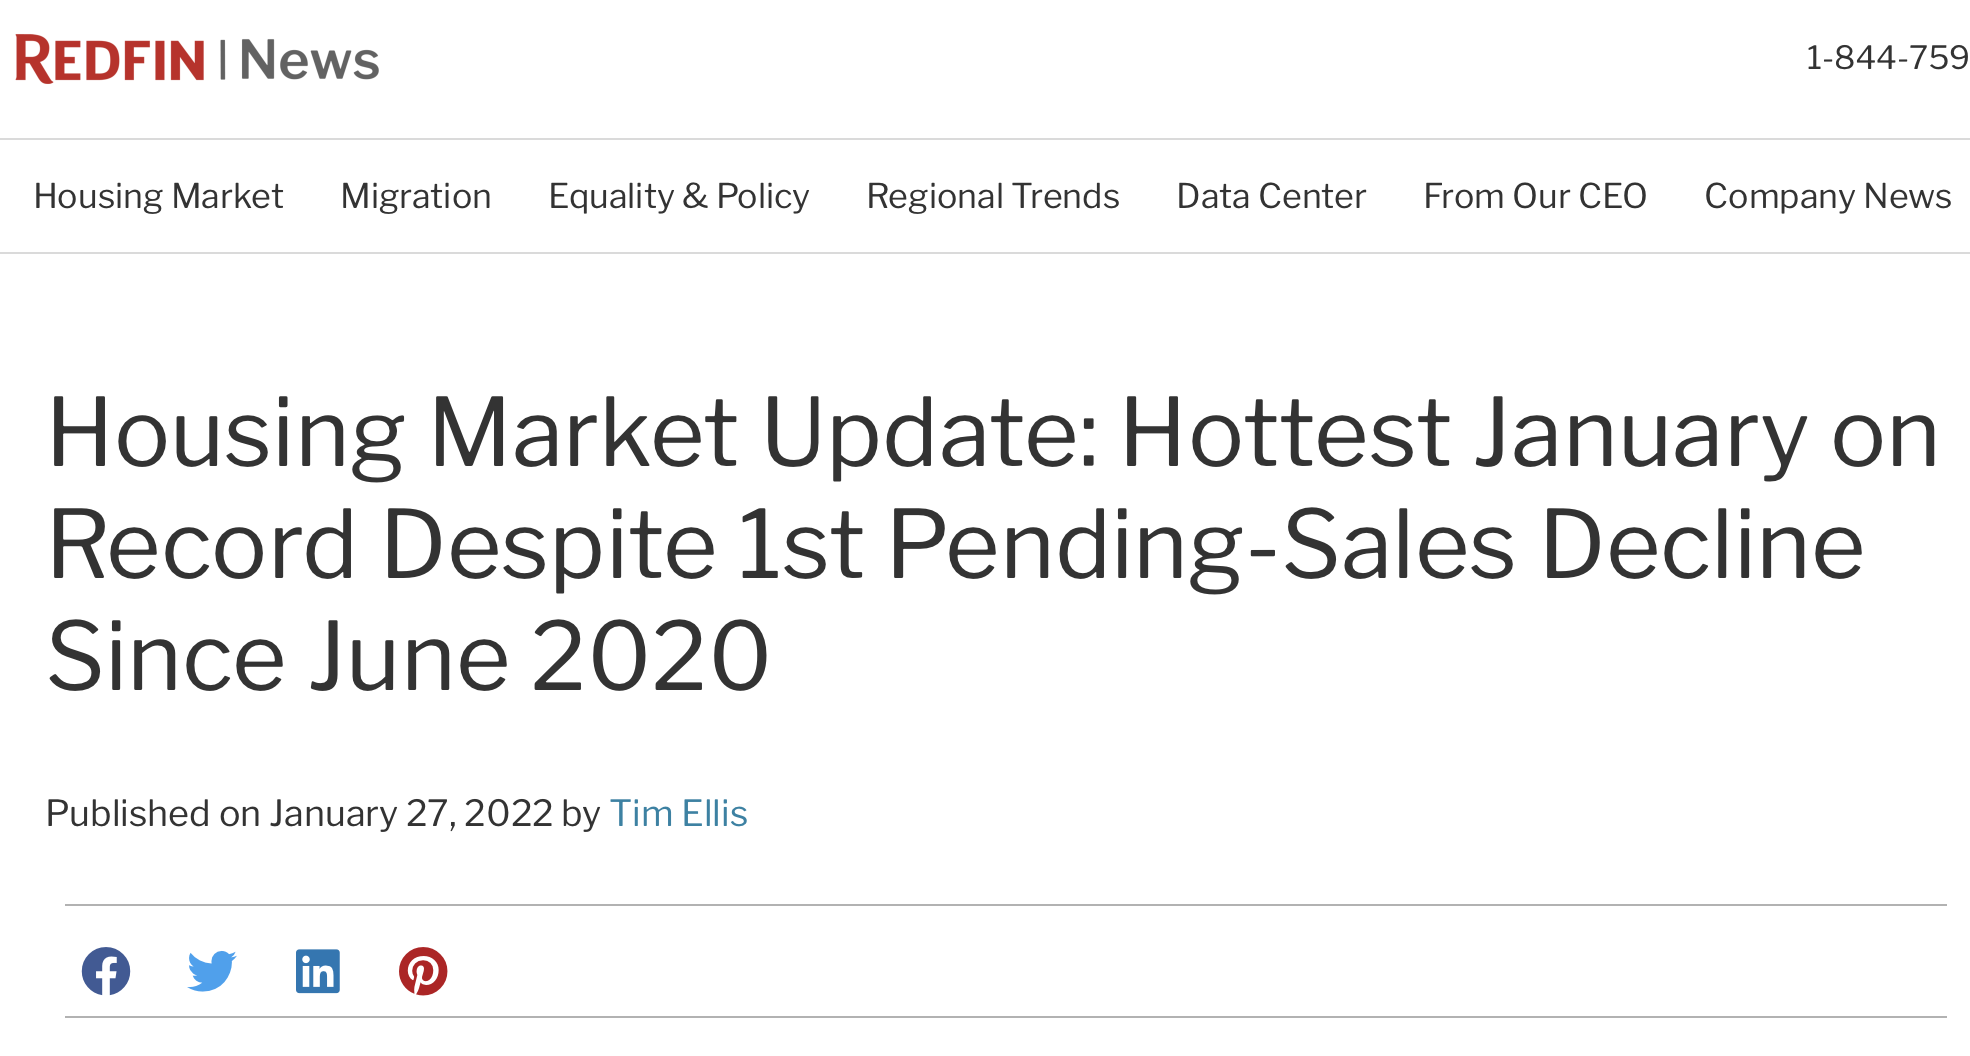Select Equality & Policy in navigation

coord(679,196)
